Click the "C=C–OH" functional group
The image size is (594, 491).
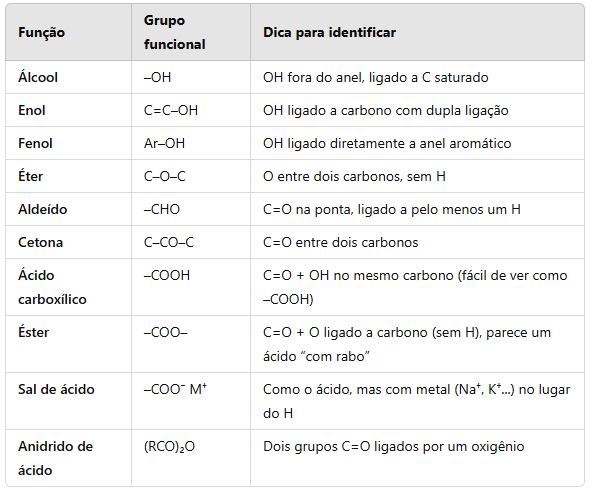point(171,110)
